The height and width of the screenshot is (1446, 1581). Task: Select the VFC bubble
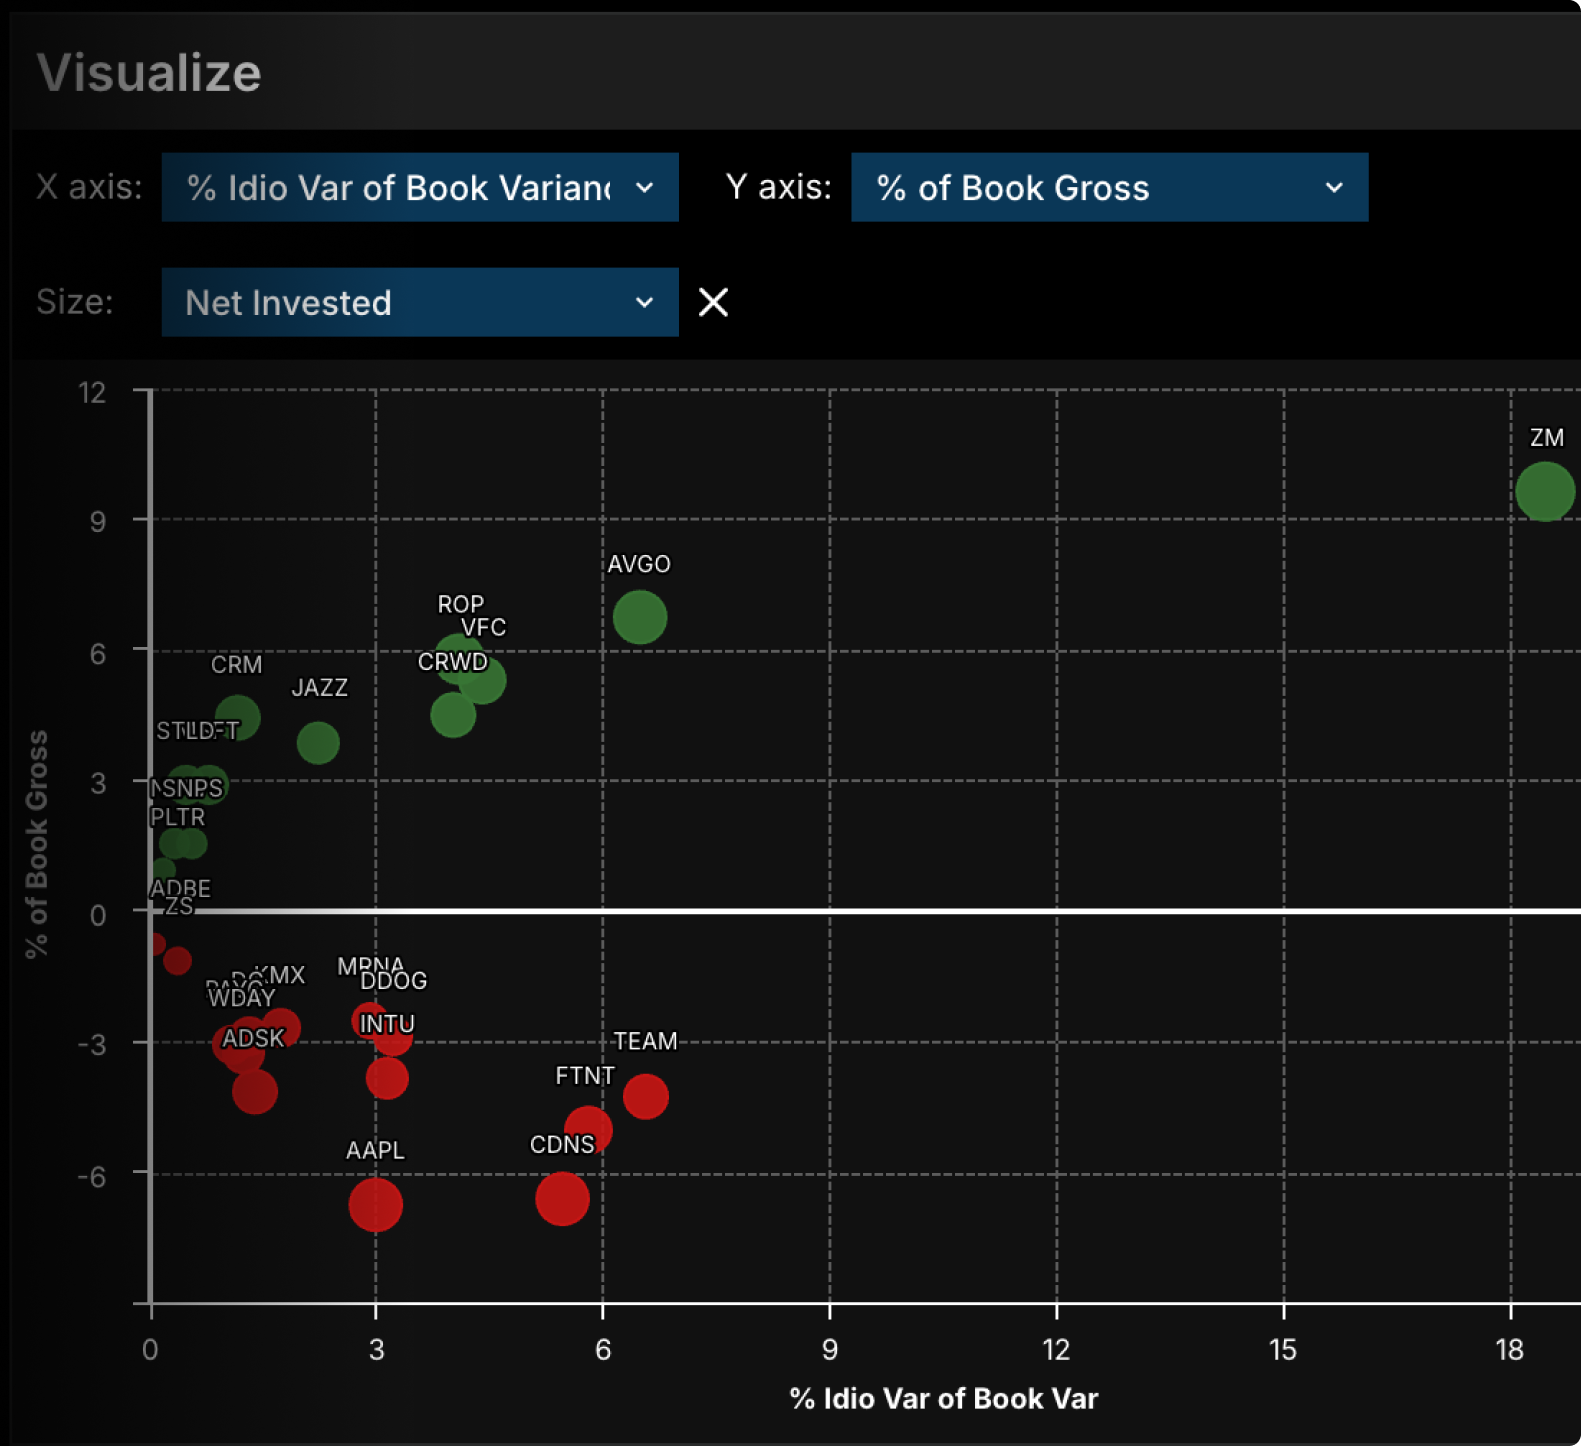pos(482,681)
